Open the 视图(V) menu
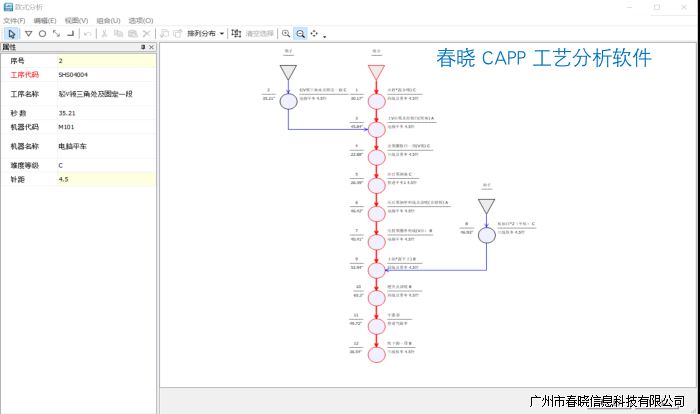700x414 pixels. 76,20
